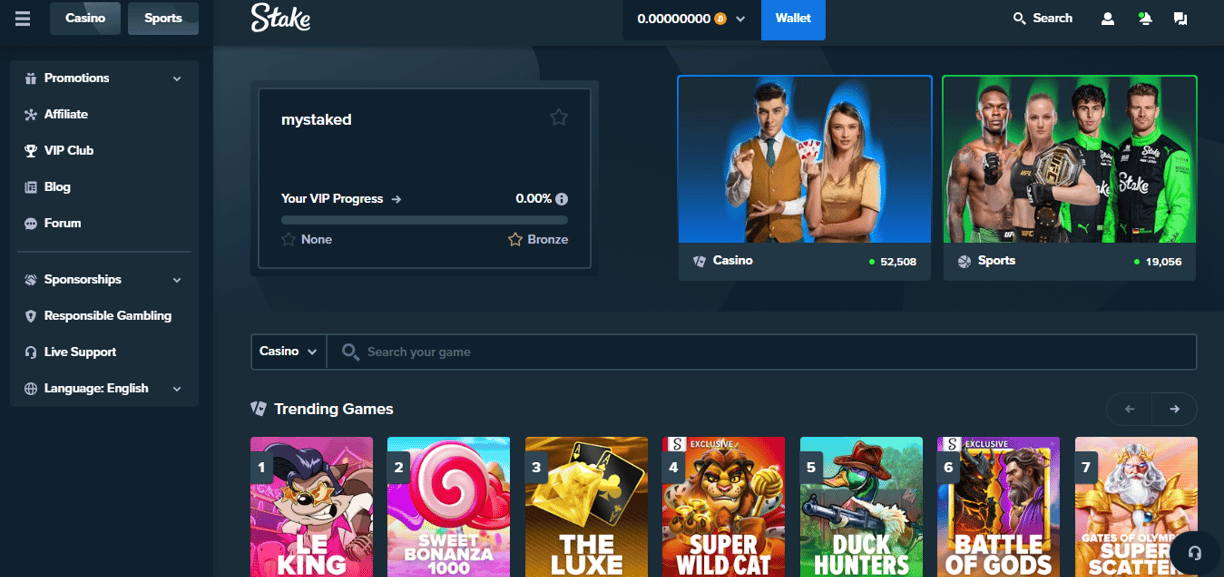Screen dimensions: 1224x577
Task: Switch to the Sports tab
Action: [x=163, y=18]
